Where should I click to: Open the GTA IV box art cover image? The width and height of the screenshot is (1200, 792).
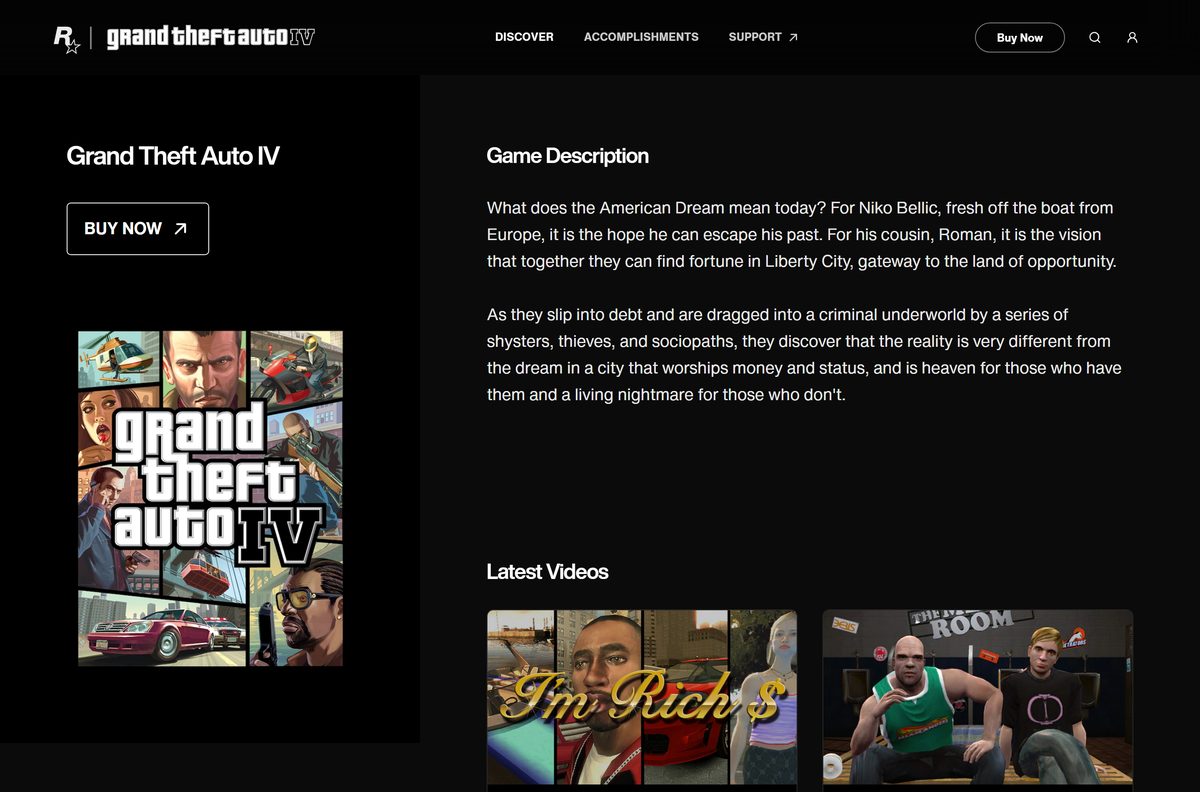point(211,498)
